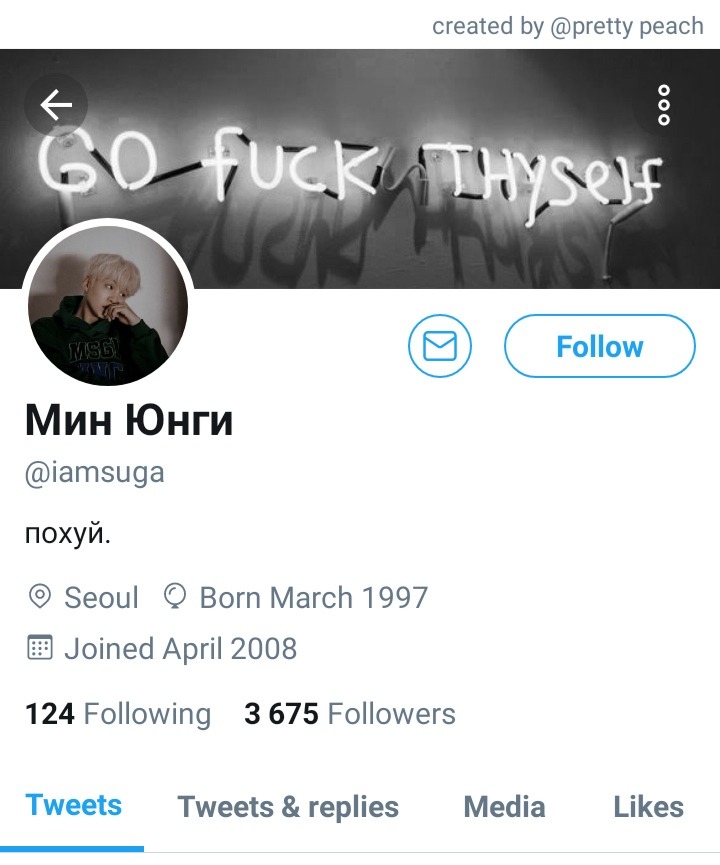Viewport: 720px width, 865px height.
Task: Click the Seoul location text
Action: [101, 597]
